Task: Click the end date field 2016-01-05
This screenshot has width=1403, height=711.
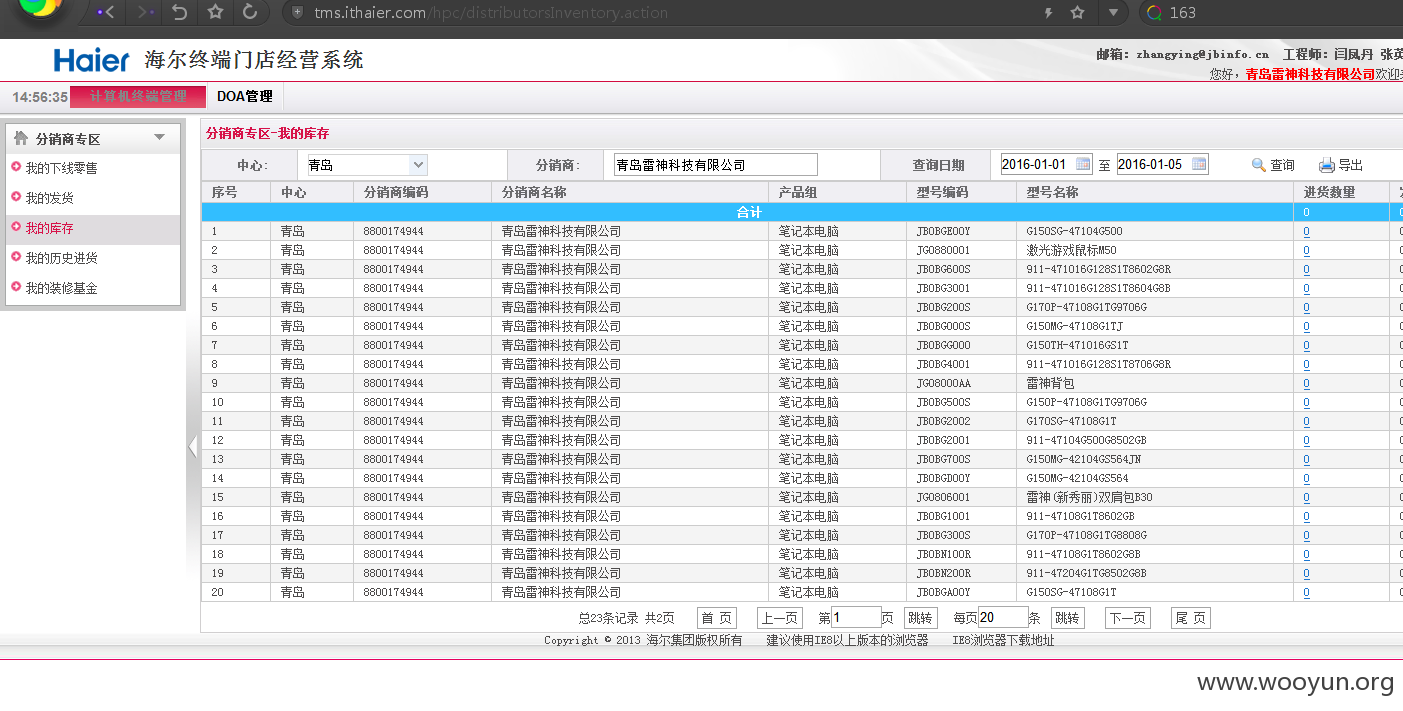Action: click(x=1153, y=164)
